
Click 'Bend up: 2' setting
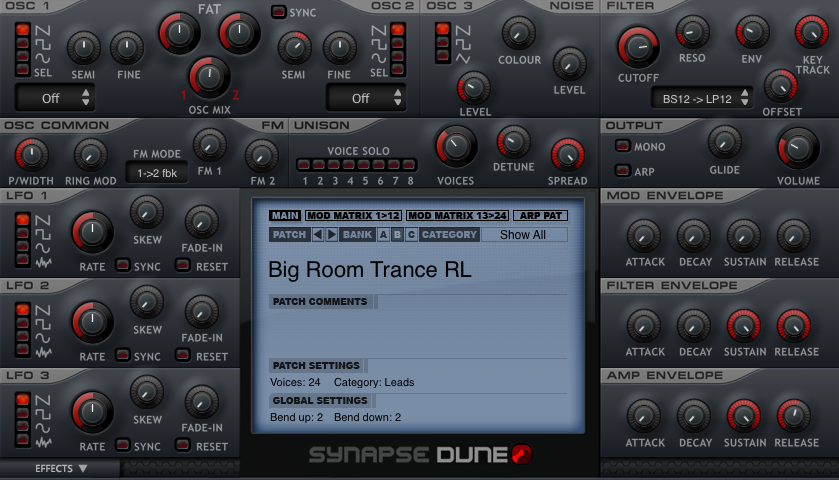pyautogui.click(x=296, y=417)
